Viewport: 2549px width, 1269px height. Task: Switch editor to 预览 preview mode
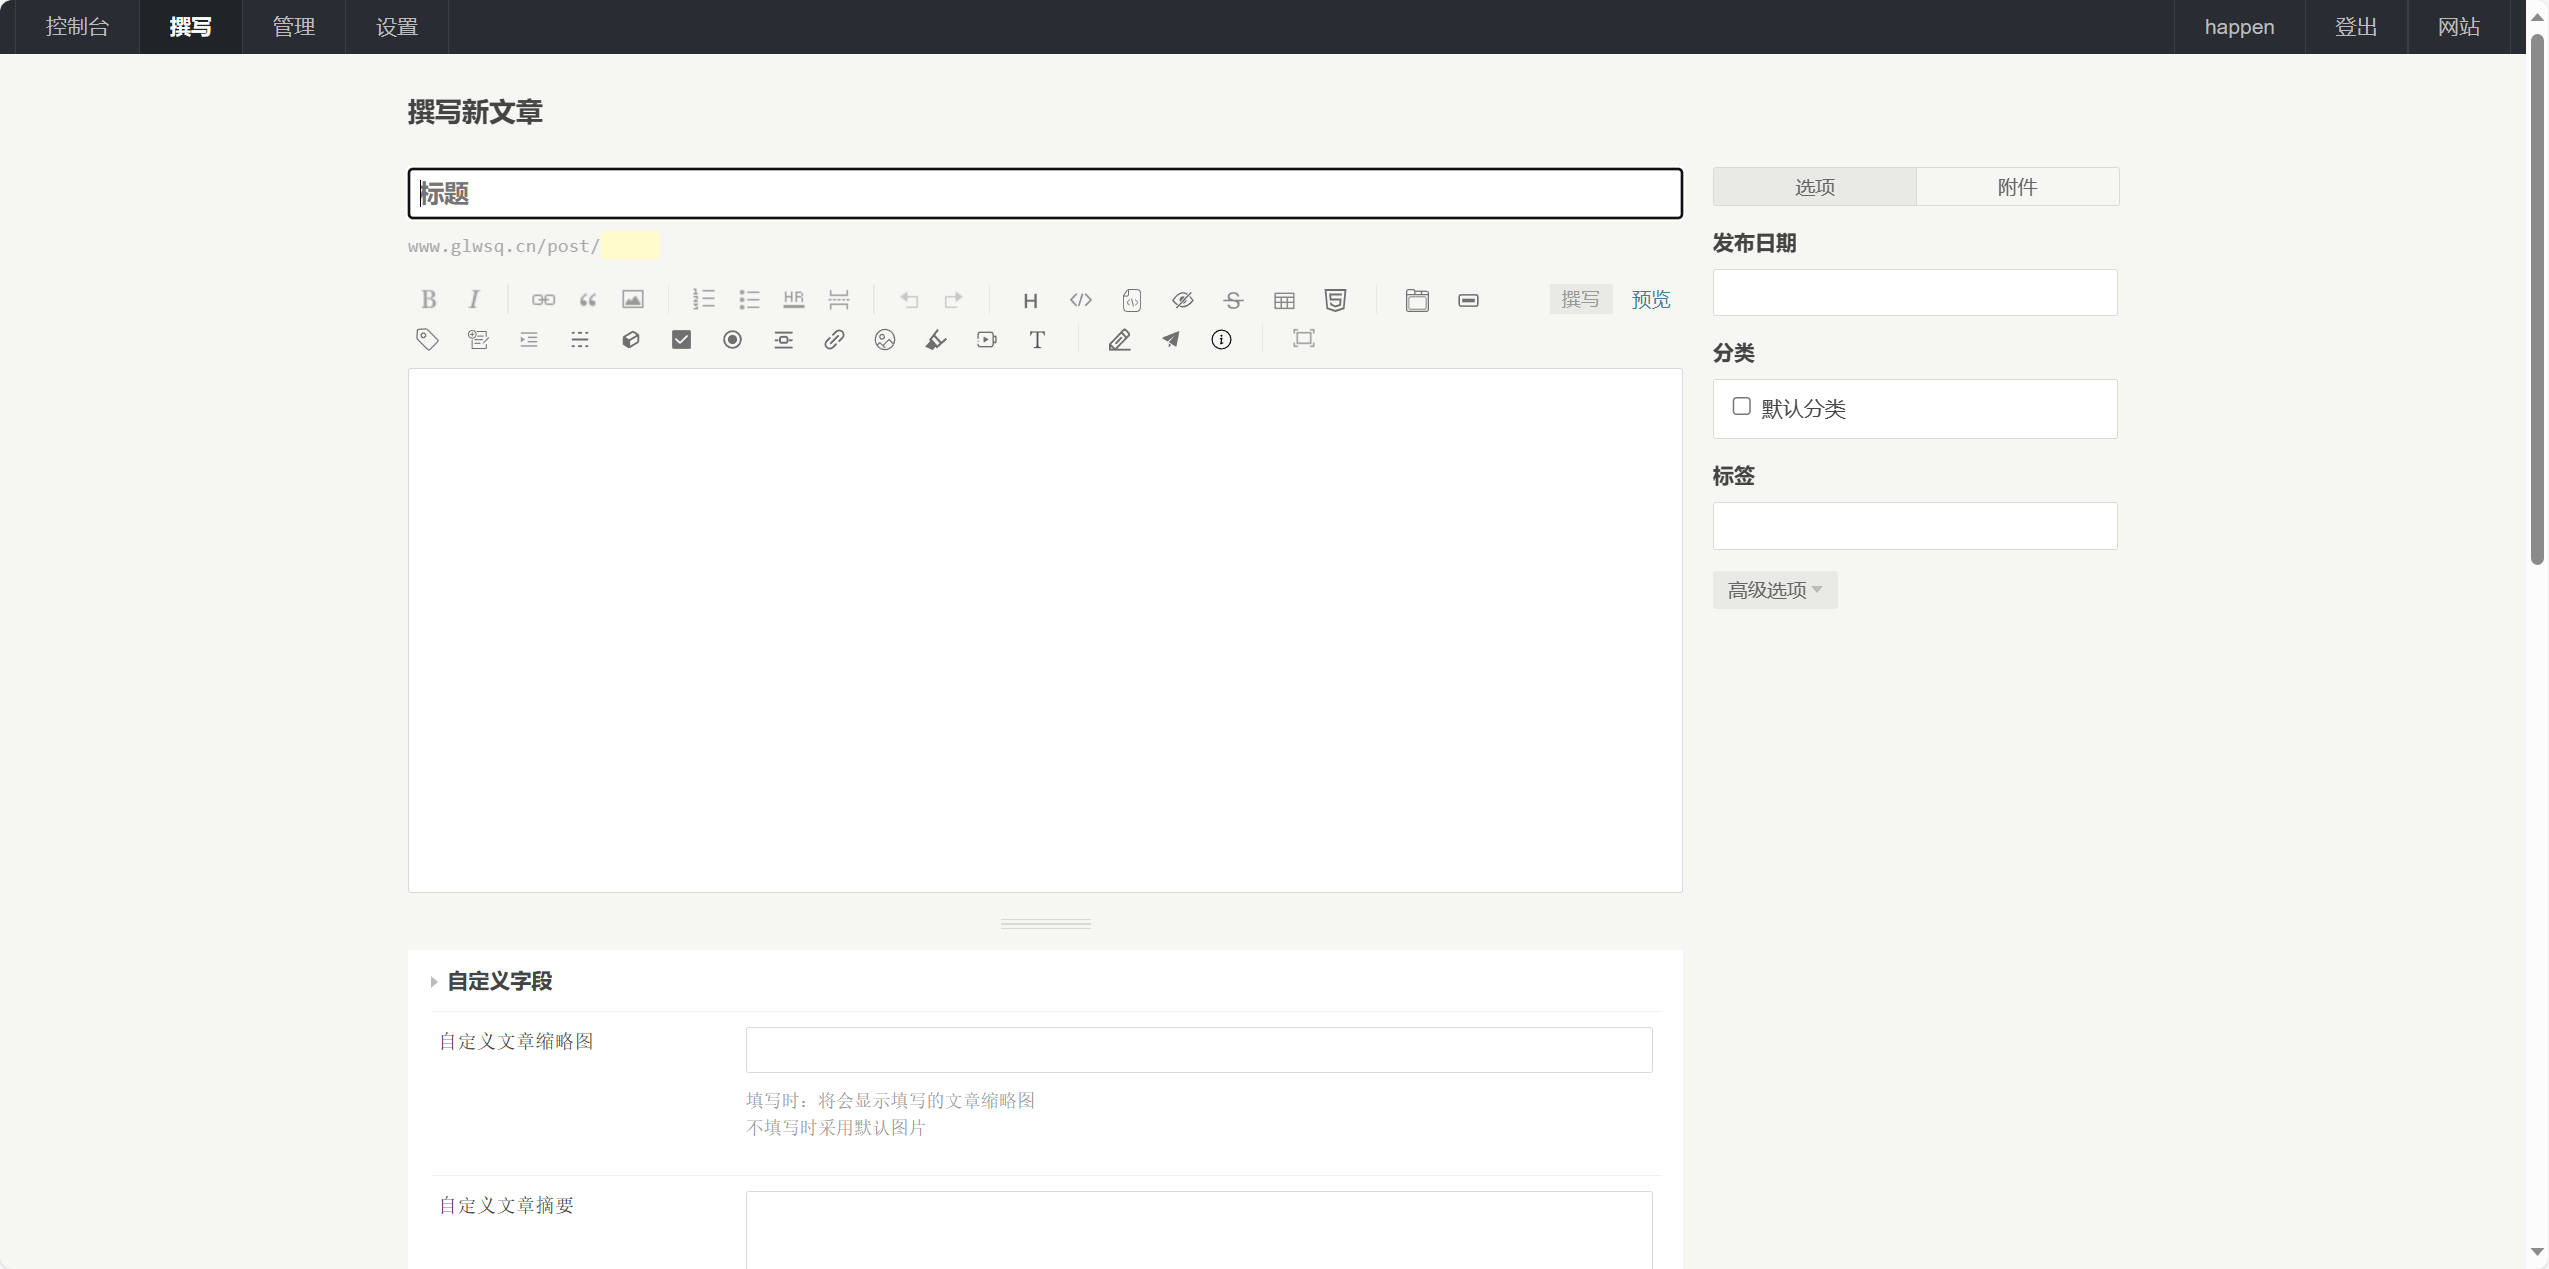coord(1650,299)
